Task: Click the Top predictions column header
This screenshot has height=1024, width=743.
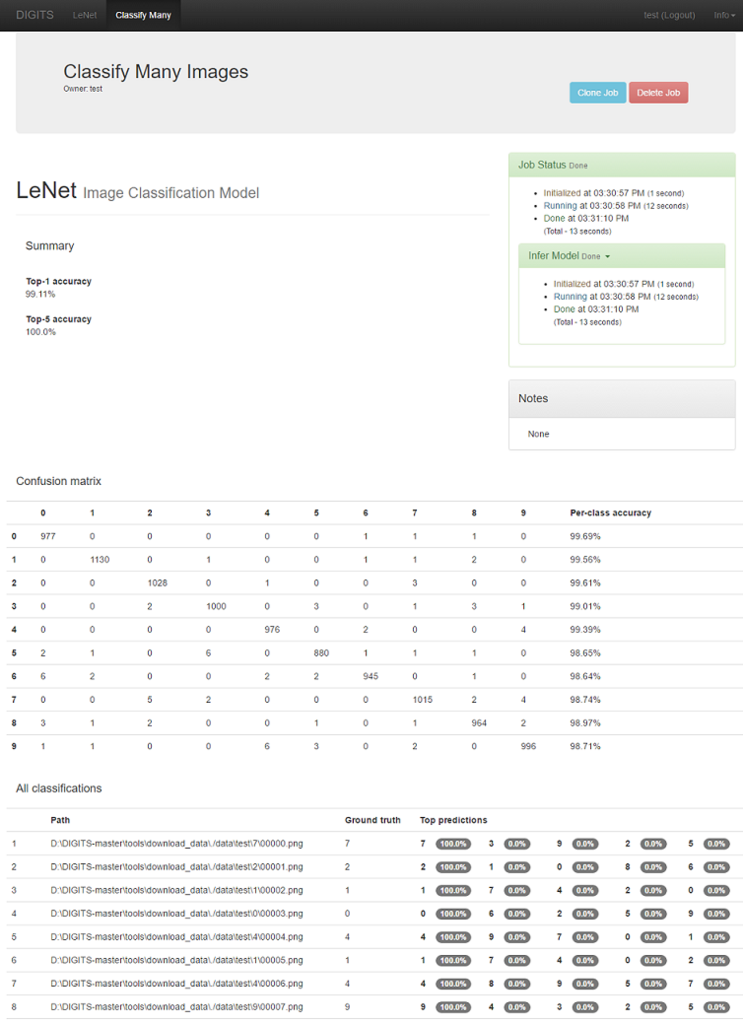Action: tap(453, 820)
